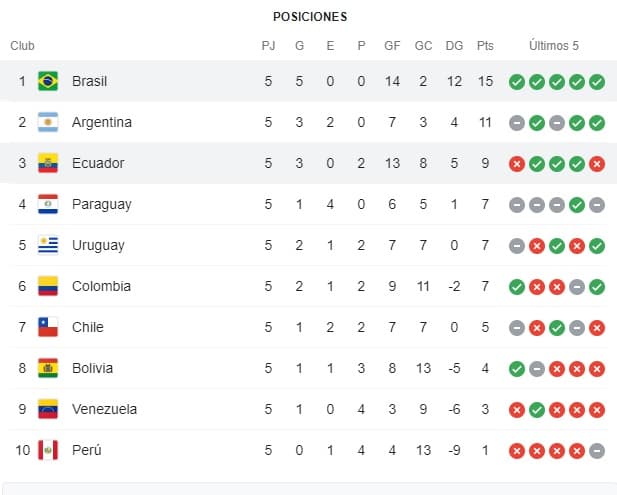The image size is (617, 495).
Task: Click the Chile flag icon
Action: (x=48, y=327)
